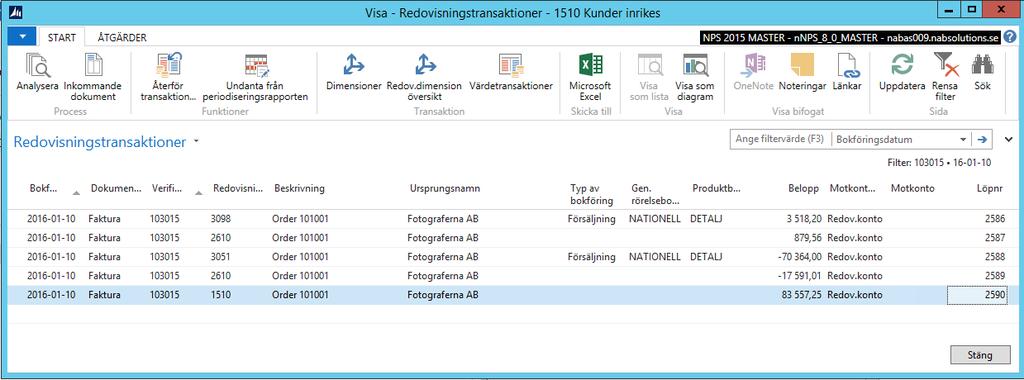
Task: Click amount 879,56
Action: pyautogui.click(x=807, y=238)
